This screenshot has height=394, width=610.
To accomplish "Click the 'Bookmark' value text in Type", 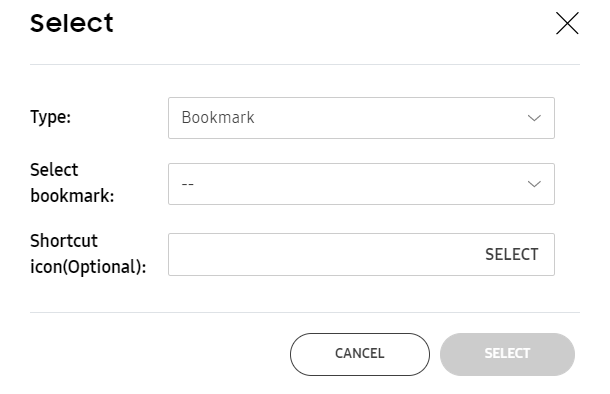I will click(218, 117).
